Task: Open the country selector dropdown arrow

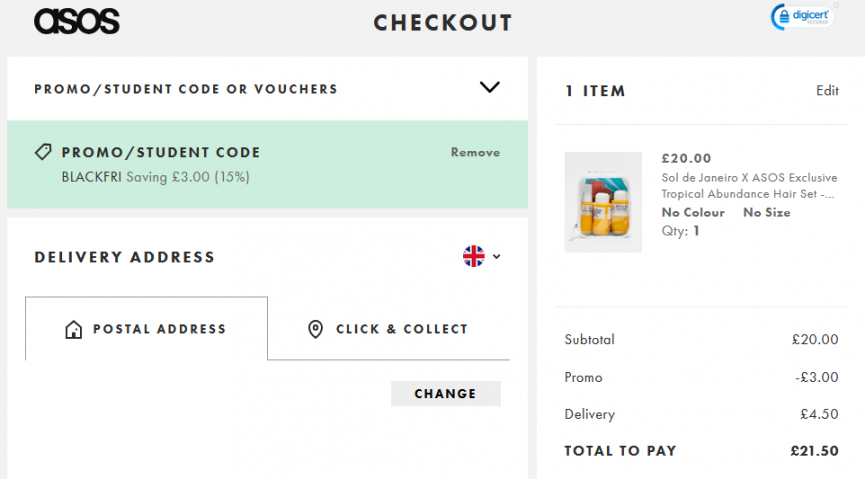Action: coord(497,257)
